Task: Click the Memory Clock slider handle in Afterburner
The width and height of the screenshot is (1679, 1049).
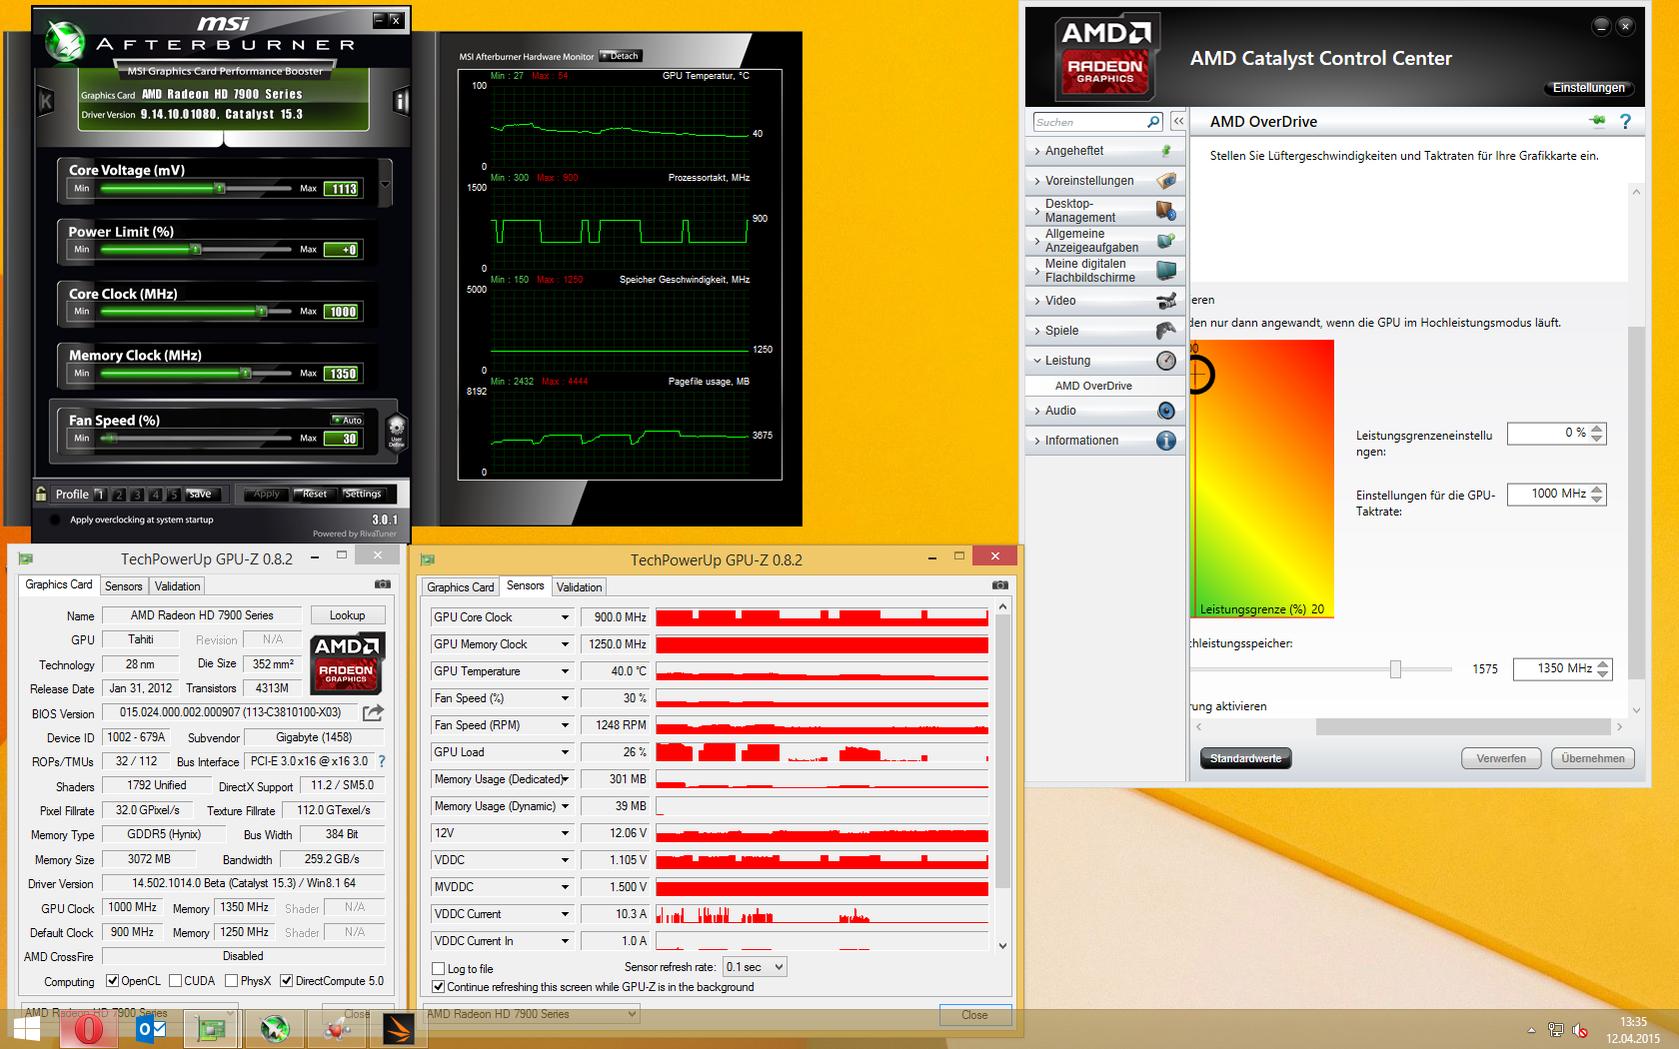Action: click(246, 373)
